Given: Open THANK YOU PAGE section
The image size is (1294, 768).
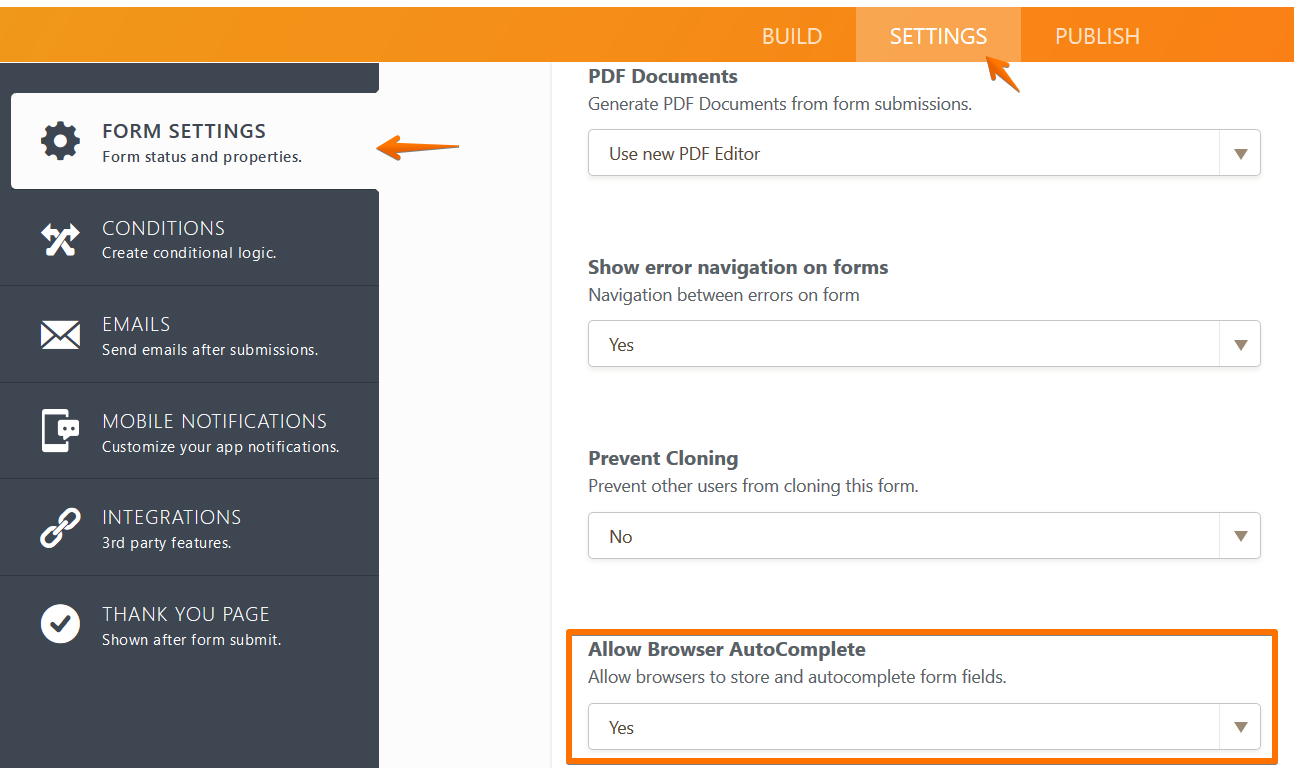Looking at the screenshot, I should (189, 624).
